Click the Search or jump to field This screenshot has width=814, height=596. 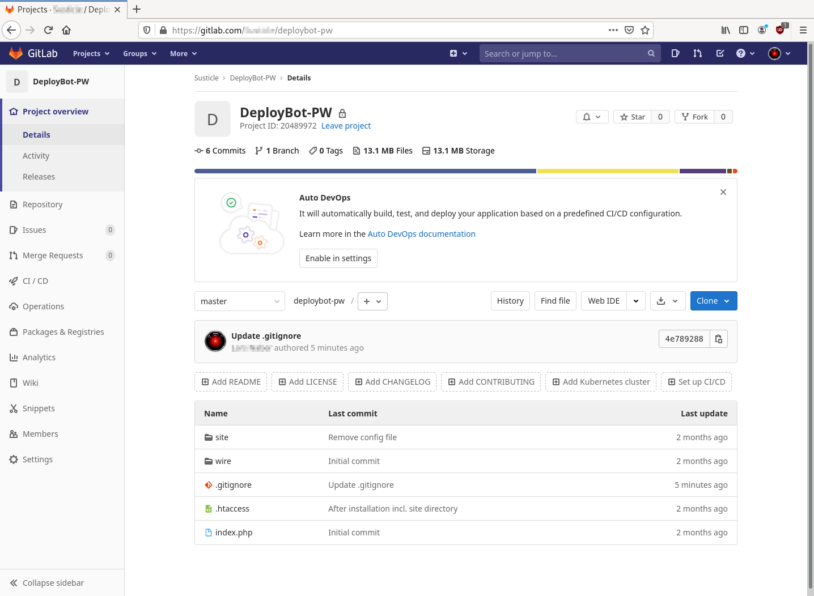[x=569, y=53]
